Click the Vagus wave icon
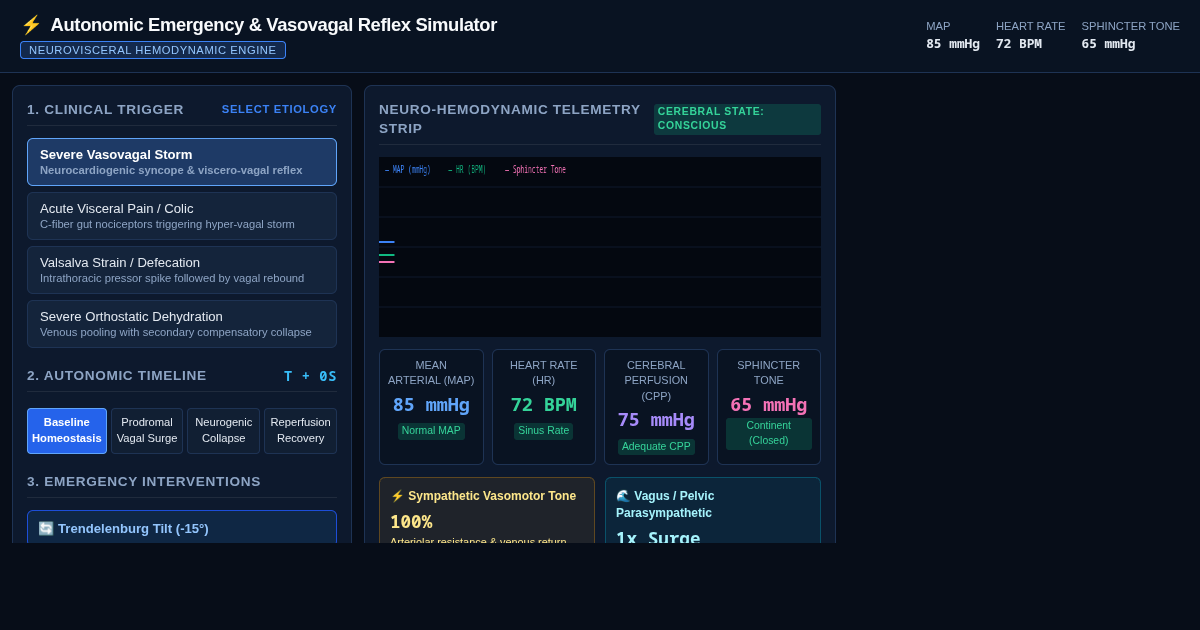This screenshot has width=1200, height=630. click(623, 496)
